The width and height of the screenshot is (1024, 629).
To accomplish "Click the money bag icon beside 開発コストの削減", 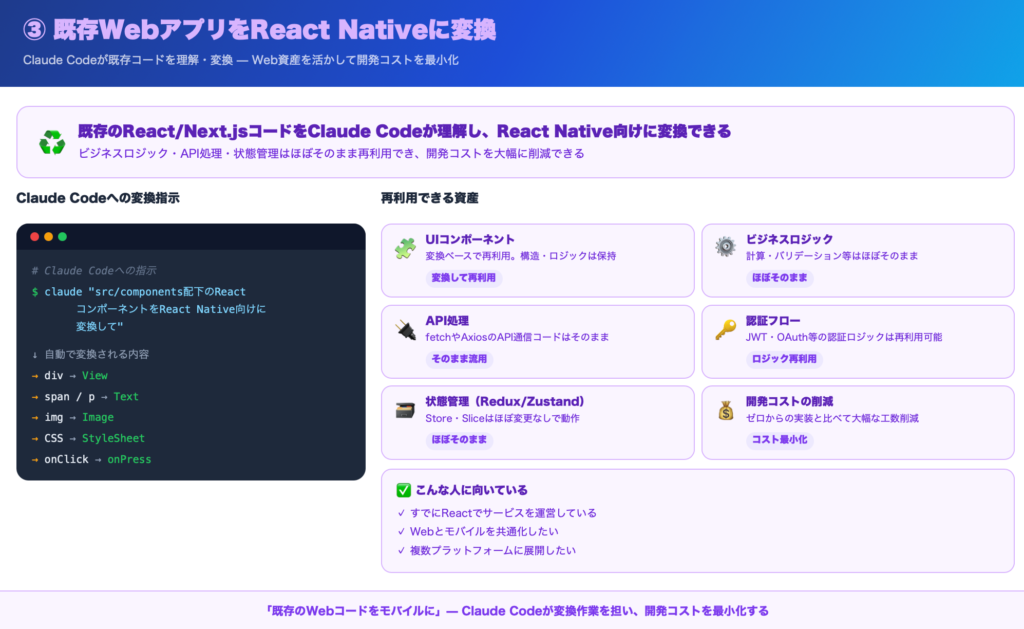I will pyautogui.click(x=725, y=410).
